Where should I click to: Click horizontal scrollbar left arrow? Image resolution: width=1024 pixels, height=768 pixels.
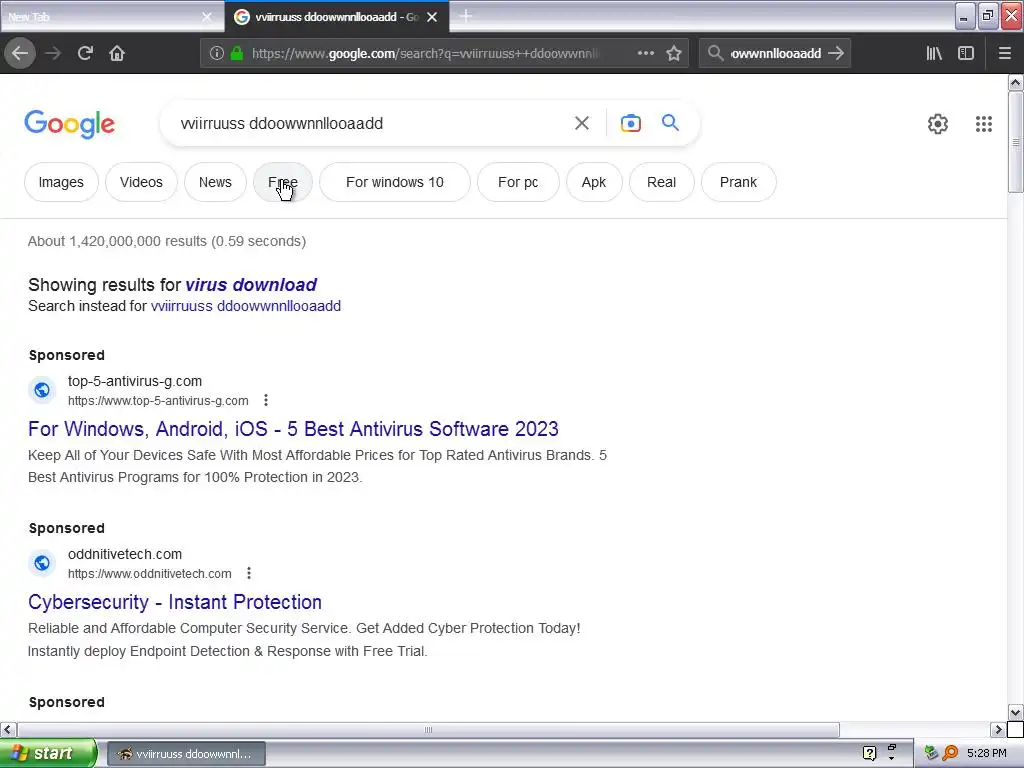click(8, 729)
